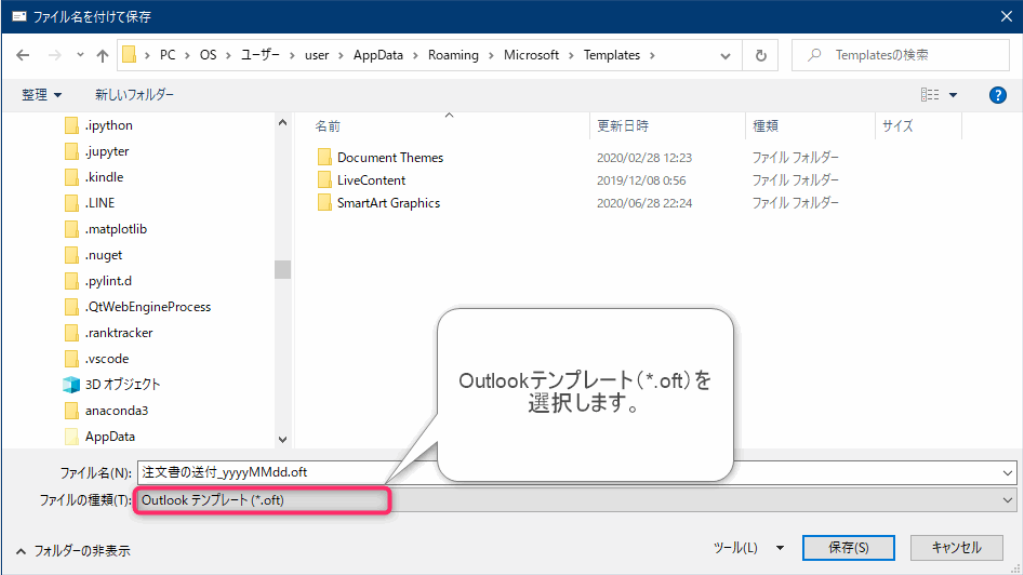Select the .vscode folder in tree

click(106, 359)
